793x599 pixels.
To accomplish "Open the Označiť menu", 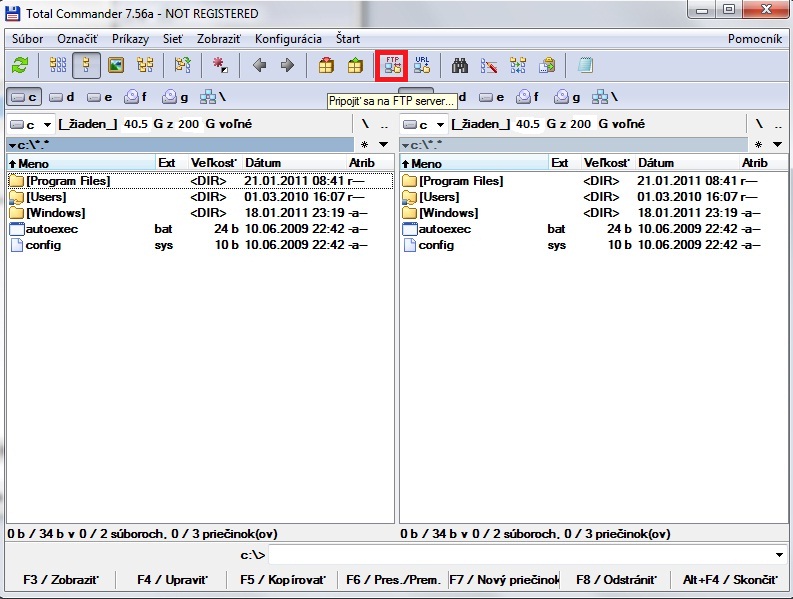I will (x=77, y=39).
